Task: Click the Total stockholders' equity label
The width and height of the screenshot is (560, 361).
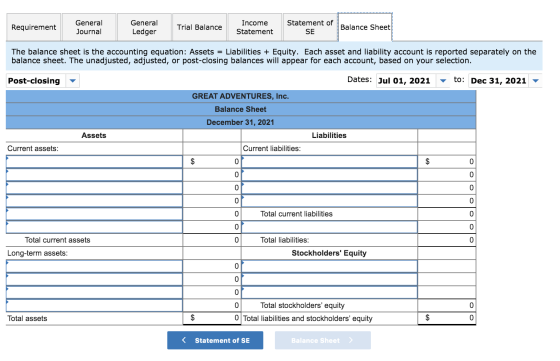Action: [x=302, y=305]
